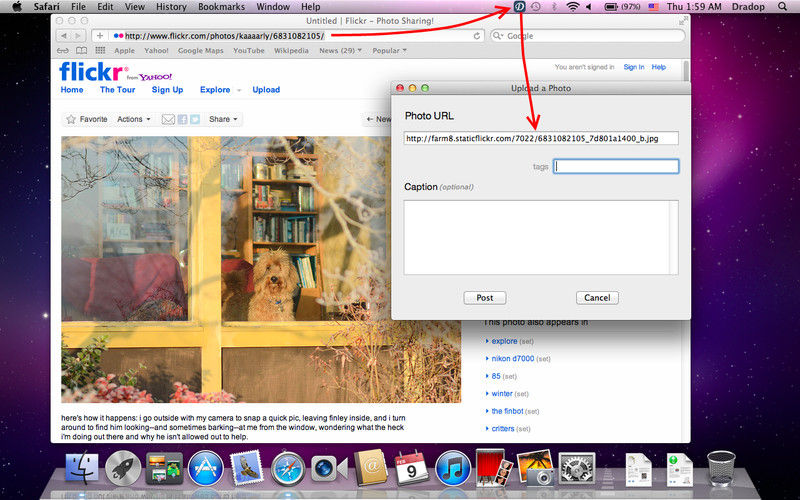Open Mission Control in the Dock
The height and width of the screenshot is (500, 800).
pyautogui.click(x=164, y=468)
